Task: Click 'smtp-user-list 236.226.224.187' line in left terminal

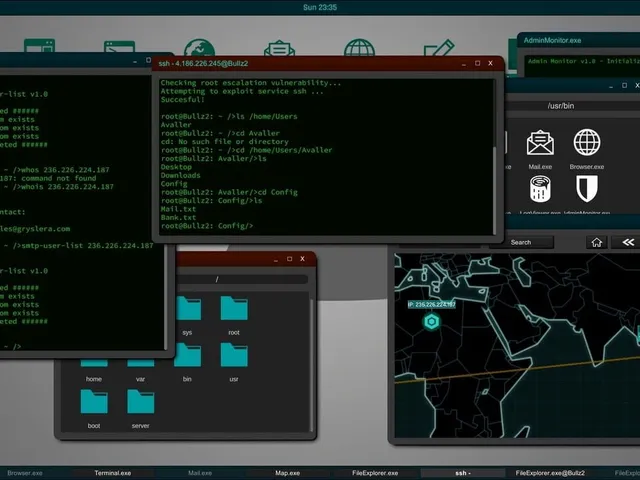Action: 77,246
